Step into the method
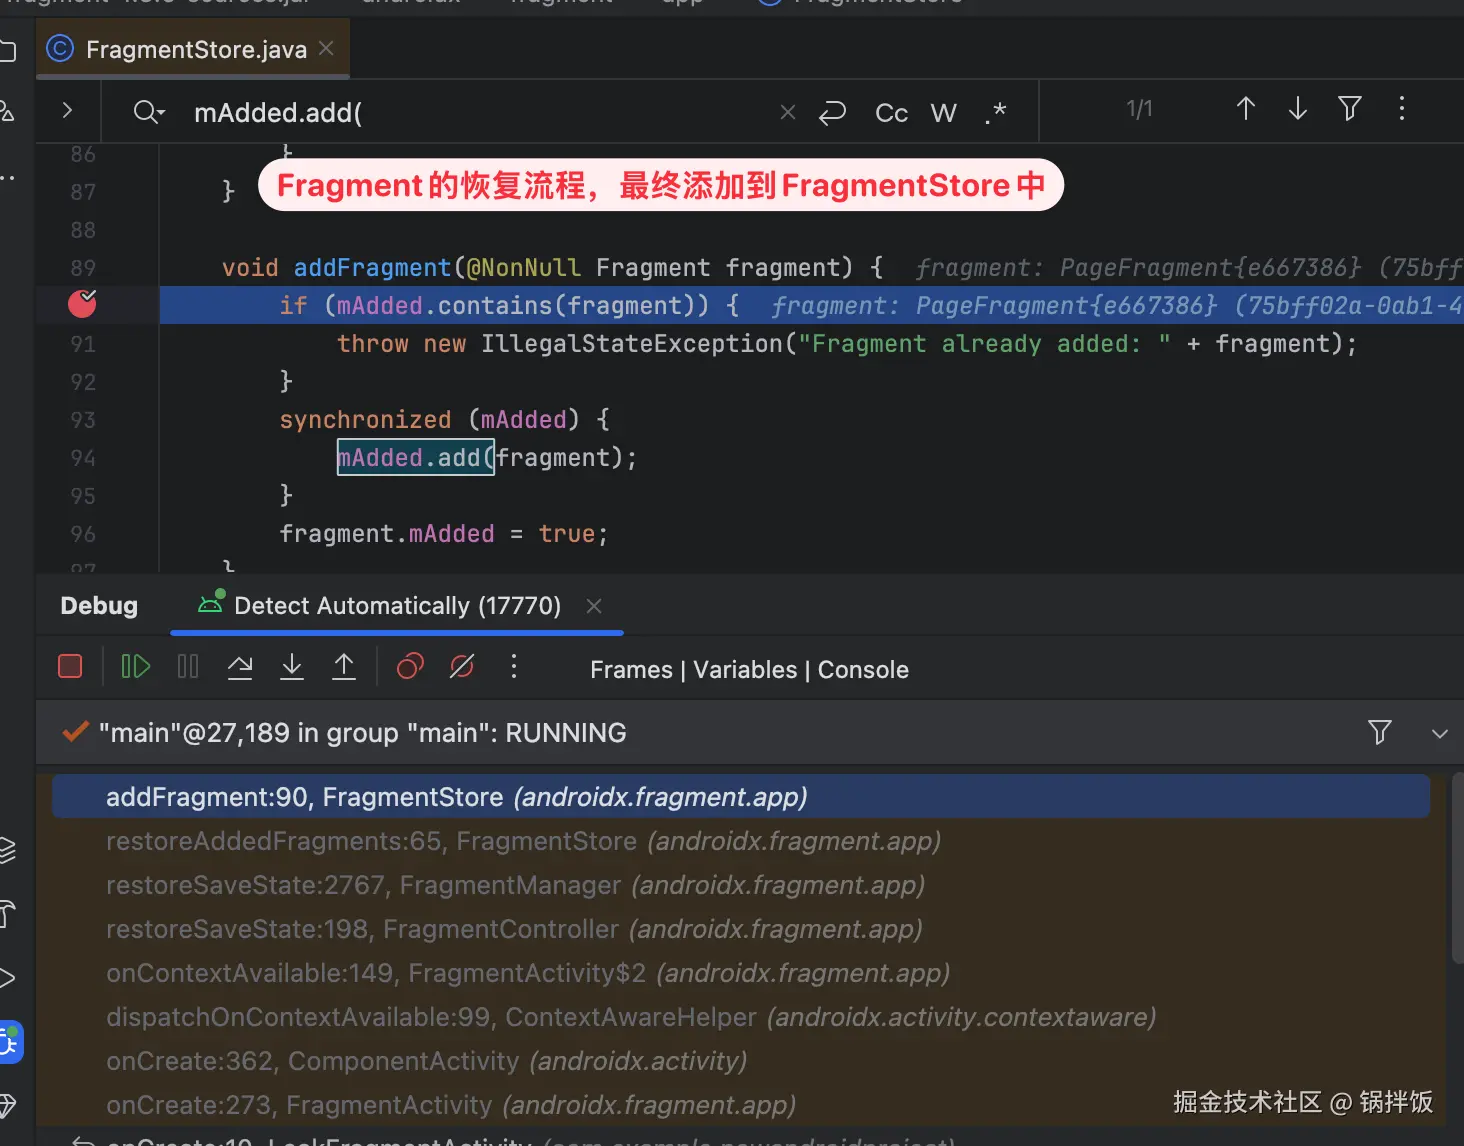This screenshot has height=1146, width=1464. 292,666
